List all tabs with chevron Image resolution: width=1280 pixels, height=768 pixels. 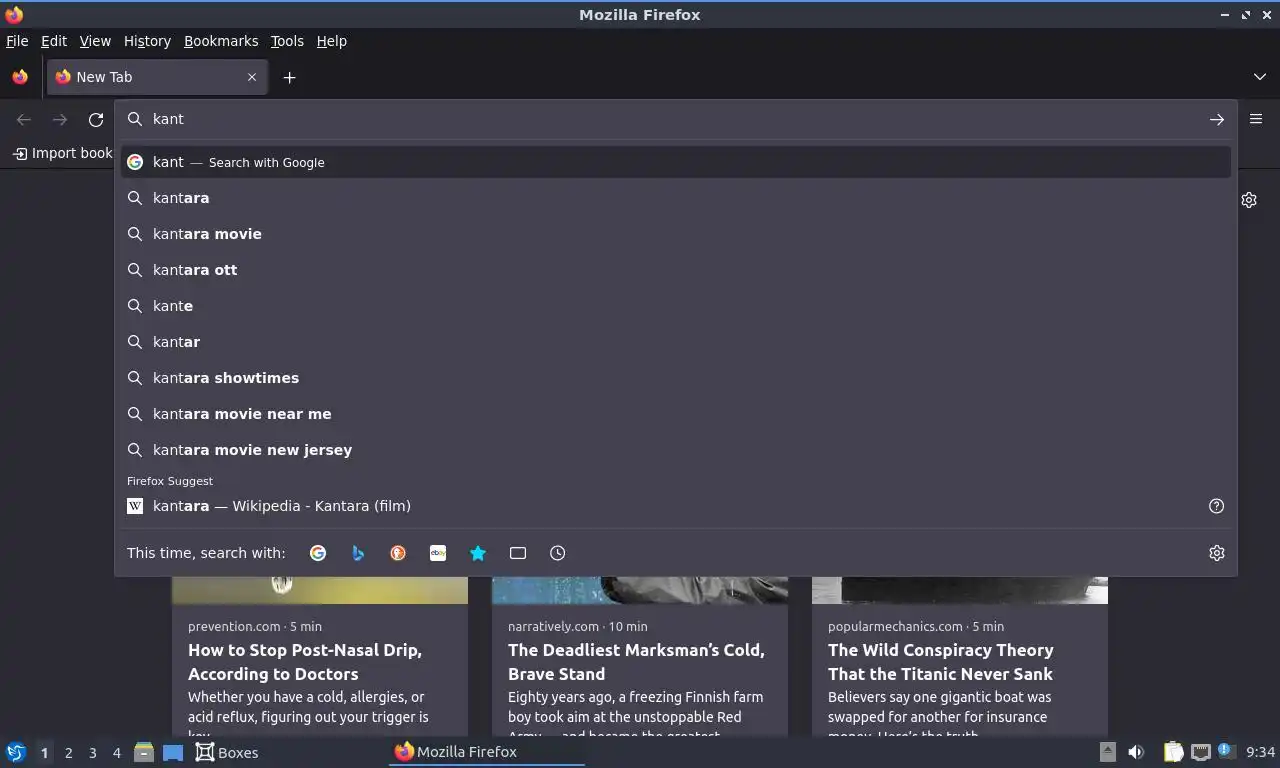coord(1259,77)
